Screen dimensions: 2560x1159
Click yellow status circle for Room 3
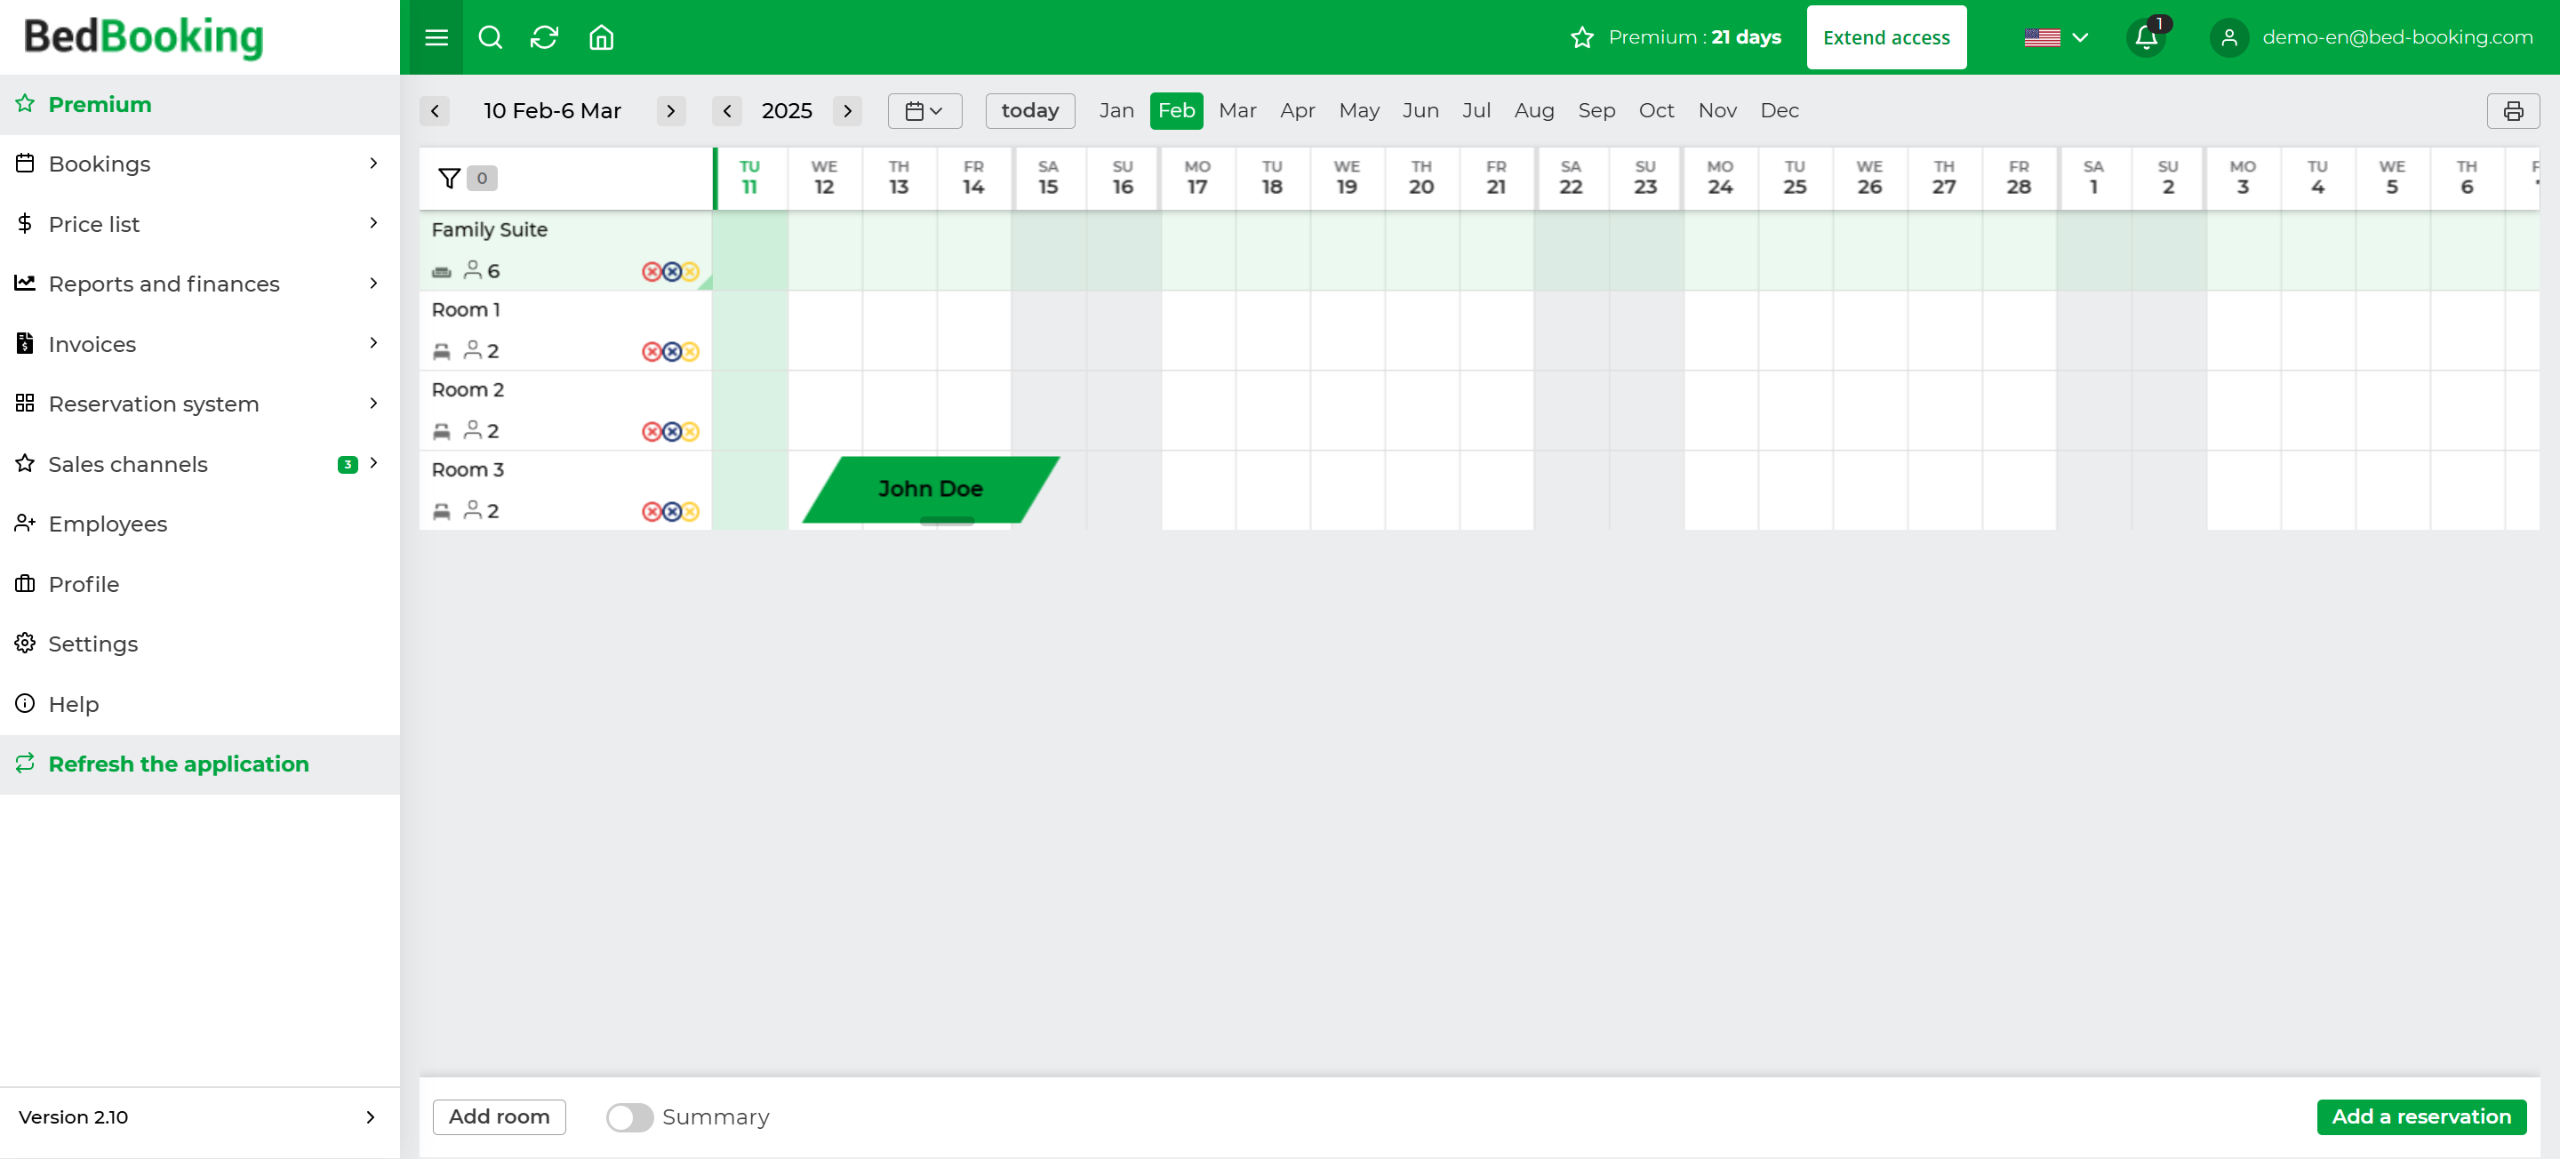tap(691, 511)
